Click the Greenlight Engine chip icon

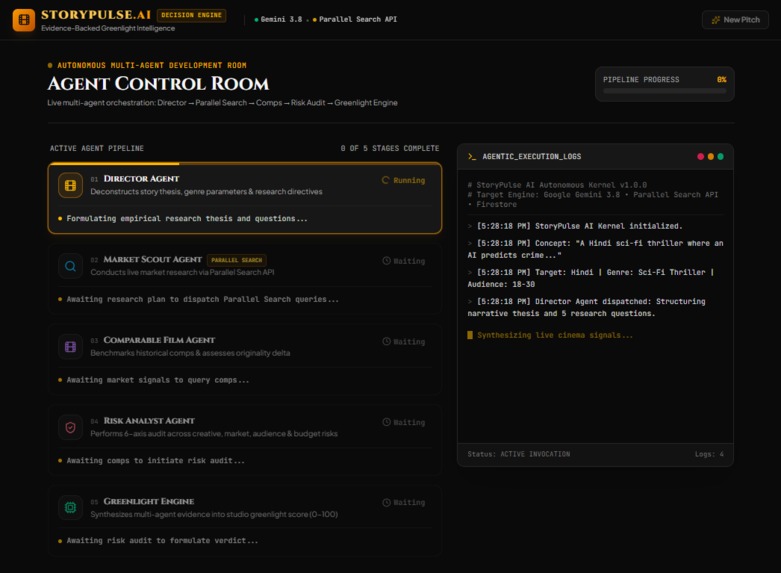70,508
